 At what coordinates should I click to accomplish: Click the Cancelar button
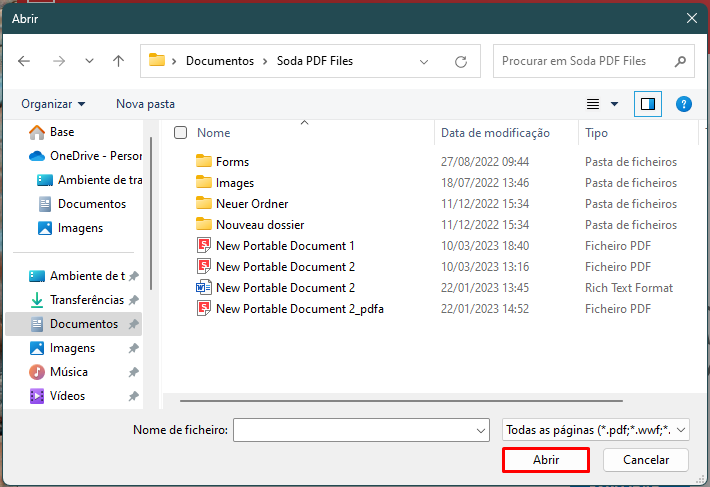[646, 460]
